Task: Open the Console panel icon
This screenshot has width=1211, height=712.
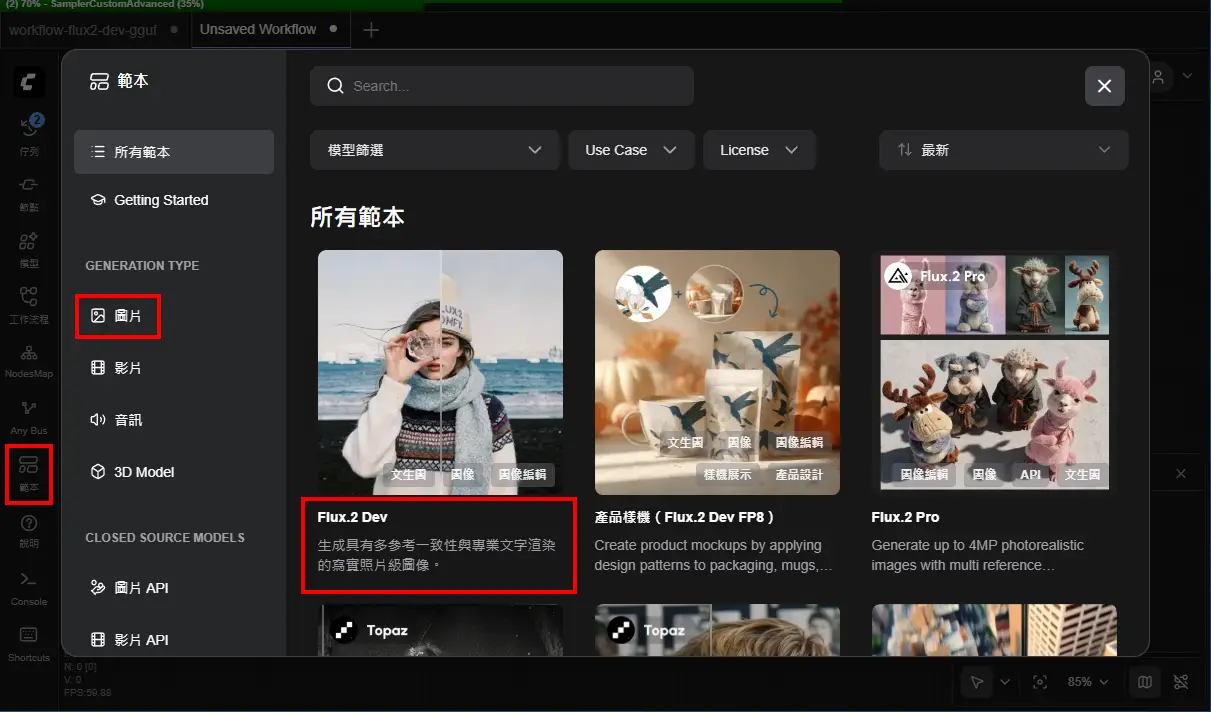Action: point(29,587)
